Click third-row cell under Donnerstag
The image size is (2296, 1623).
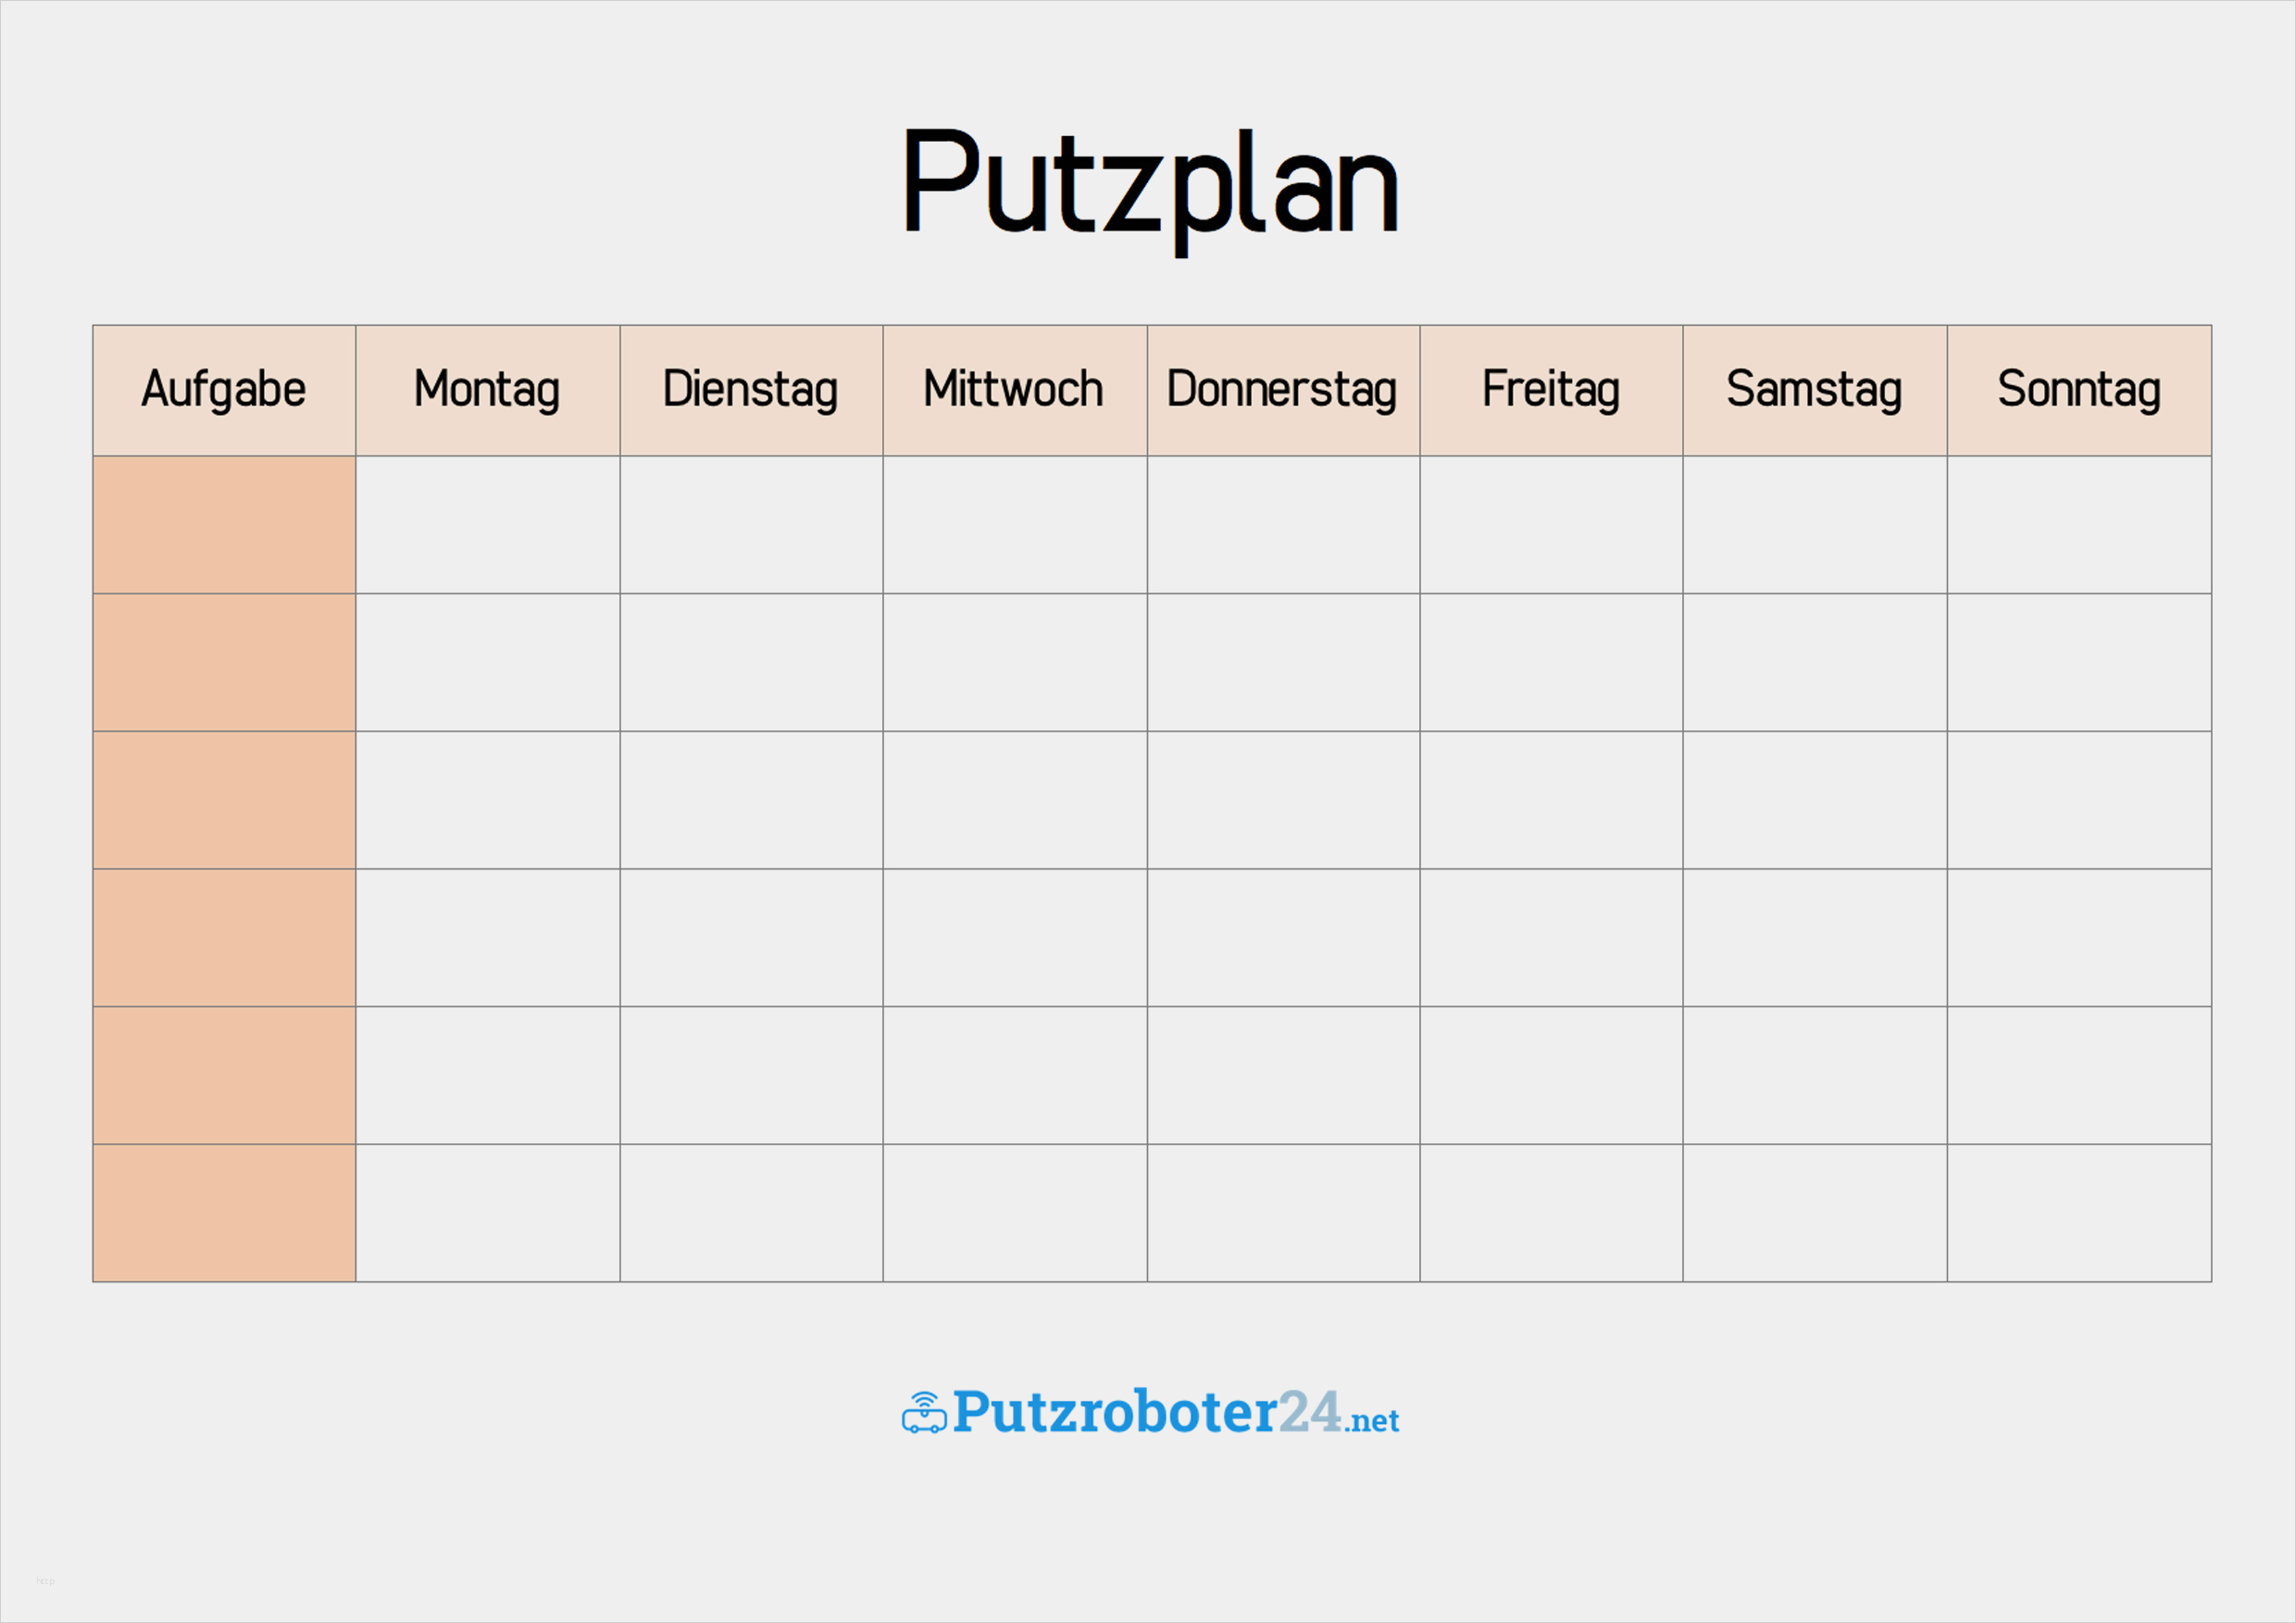1283,800
